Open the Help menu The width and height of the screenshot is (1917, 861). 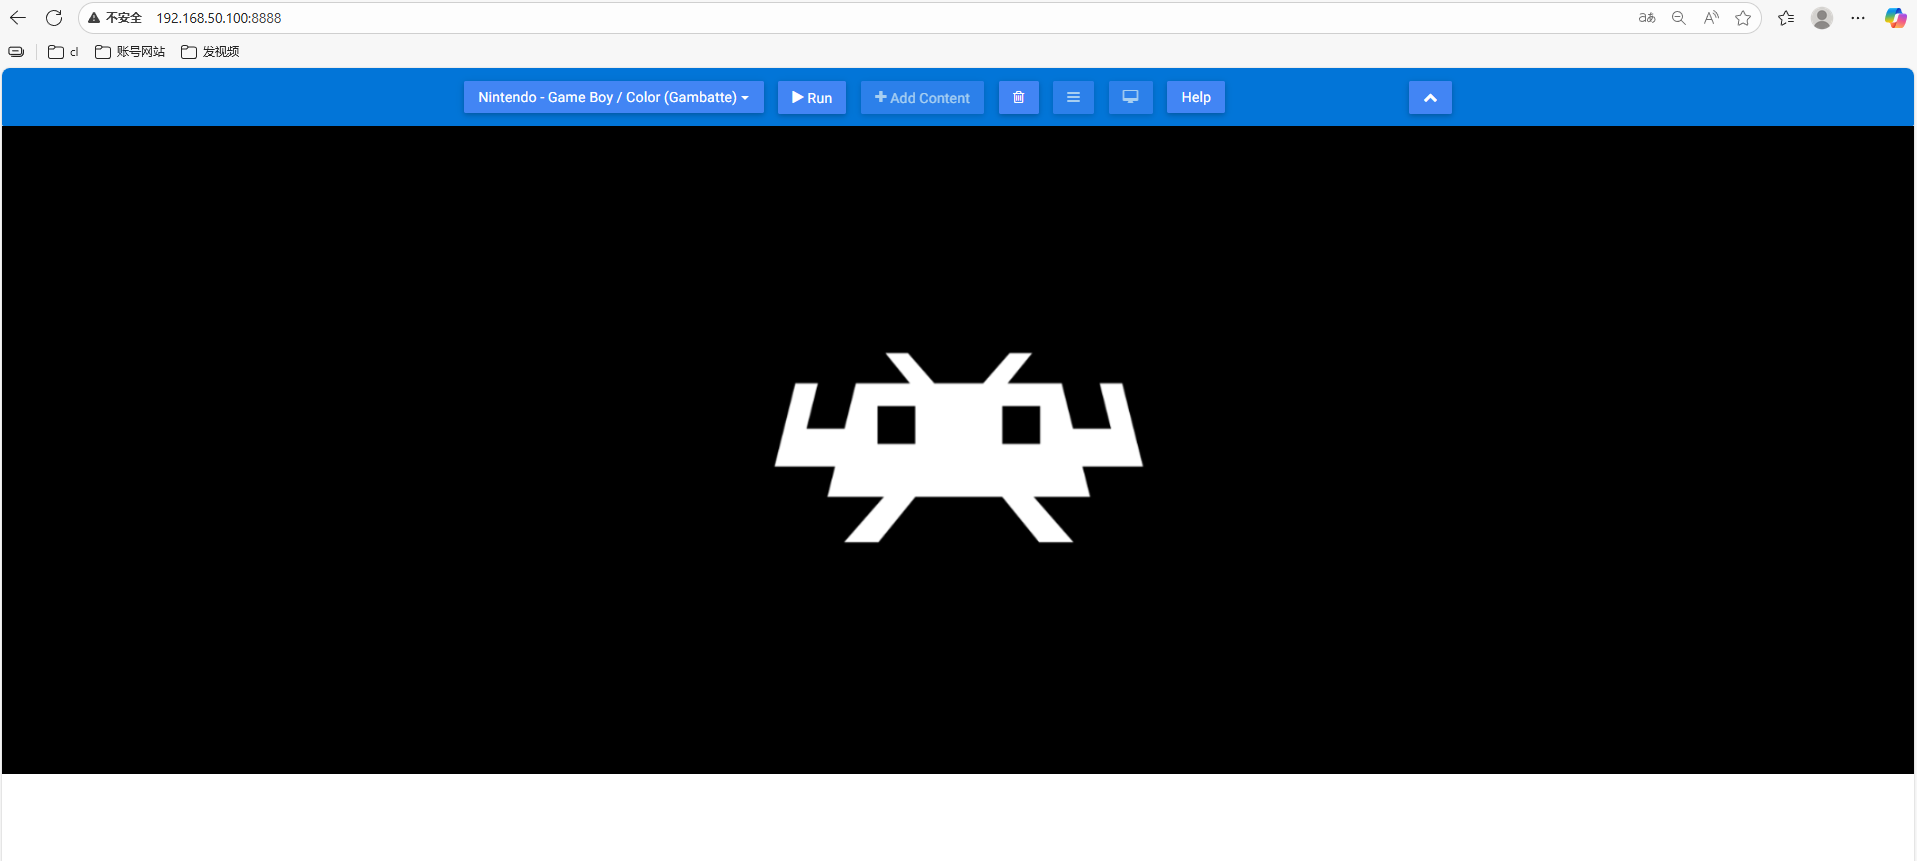[x=1195, y=98]
